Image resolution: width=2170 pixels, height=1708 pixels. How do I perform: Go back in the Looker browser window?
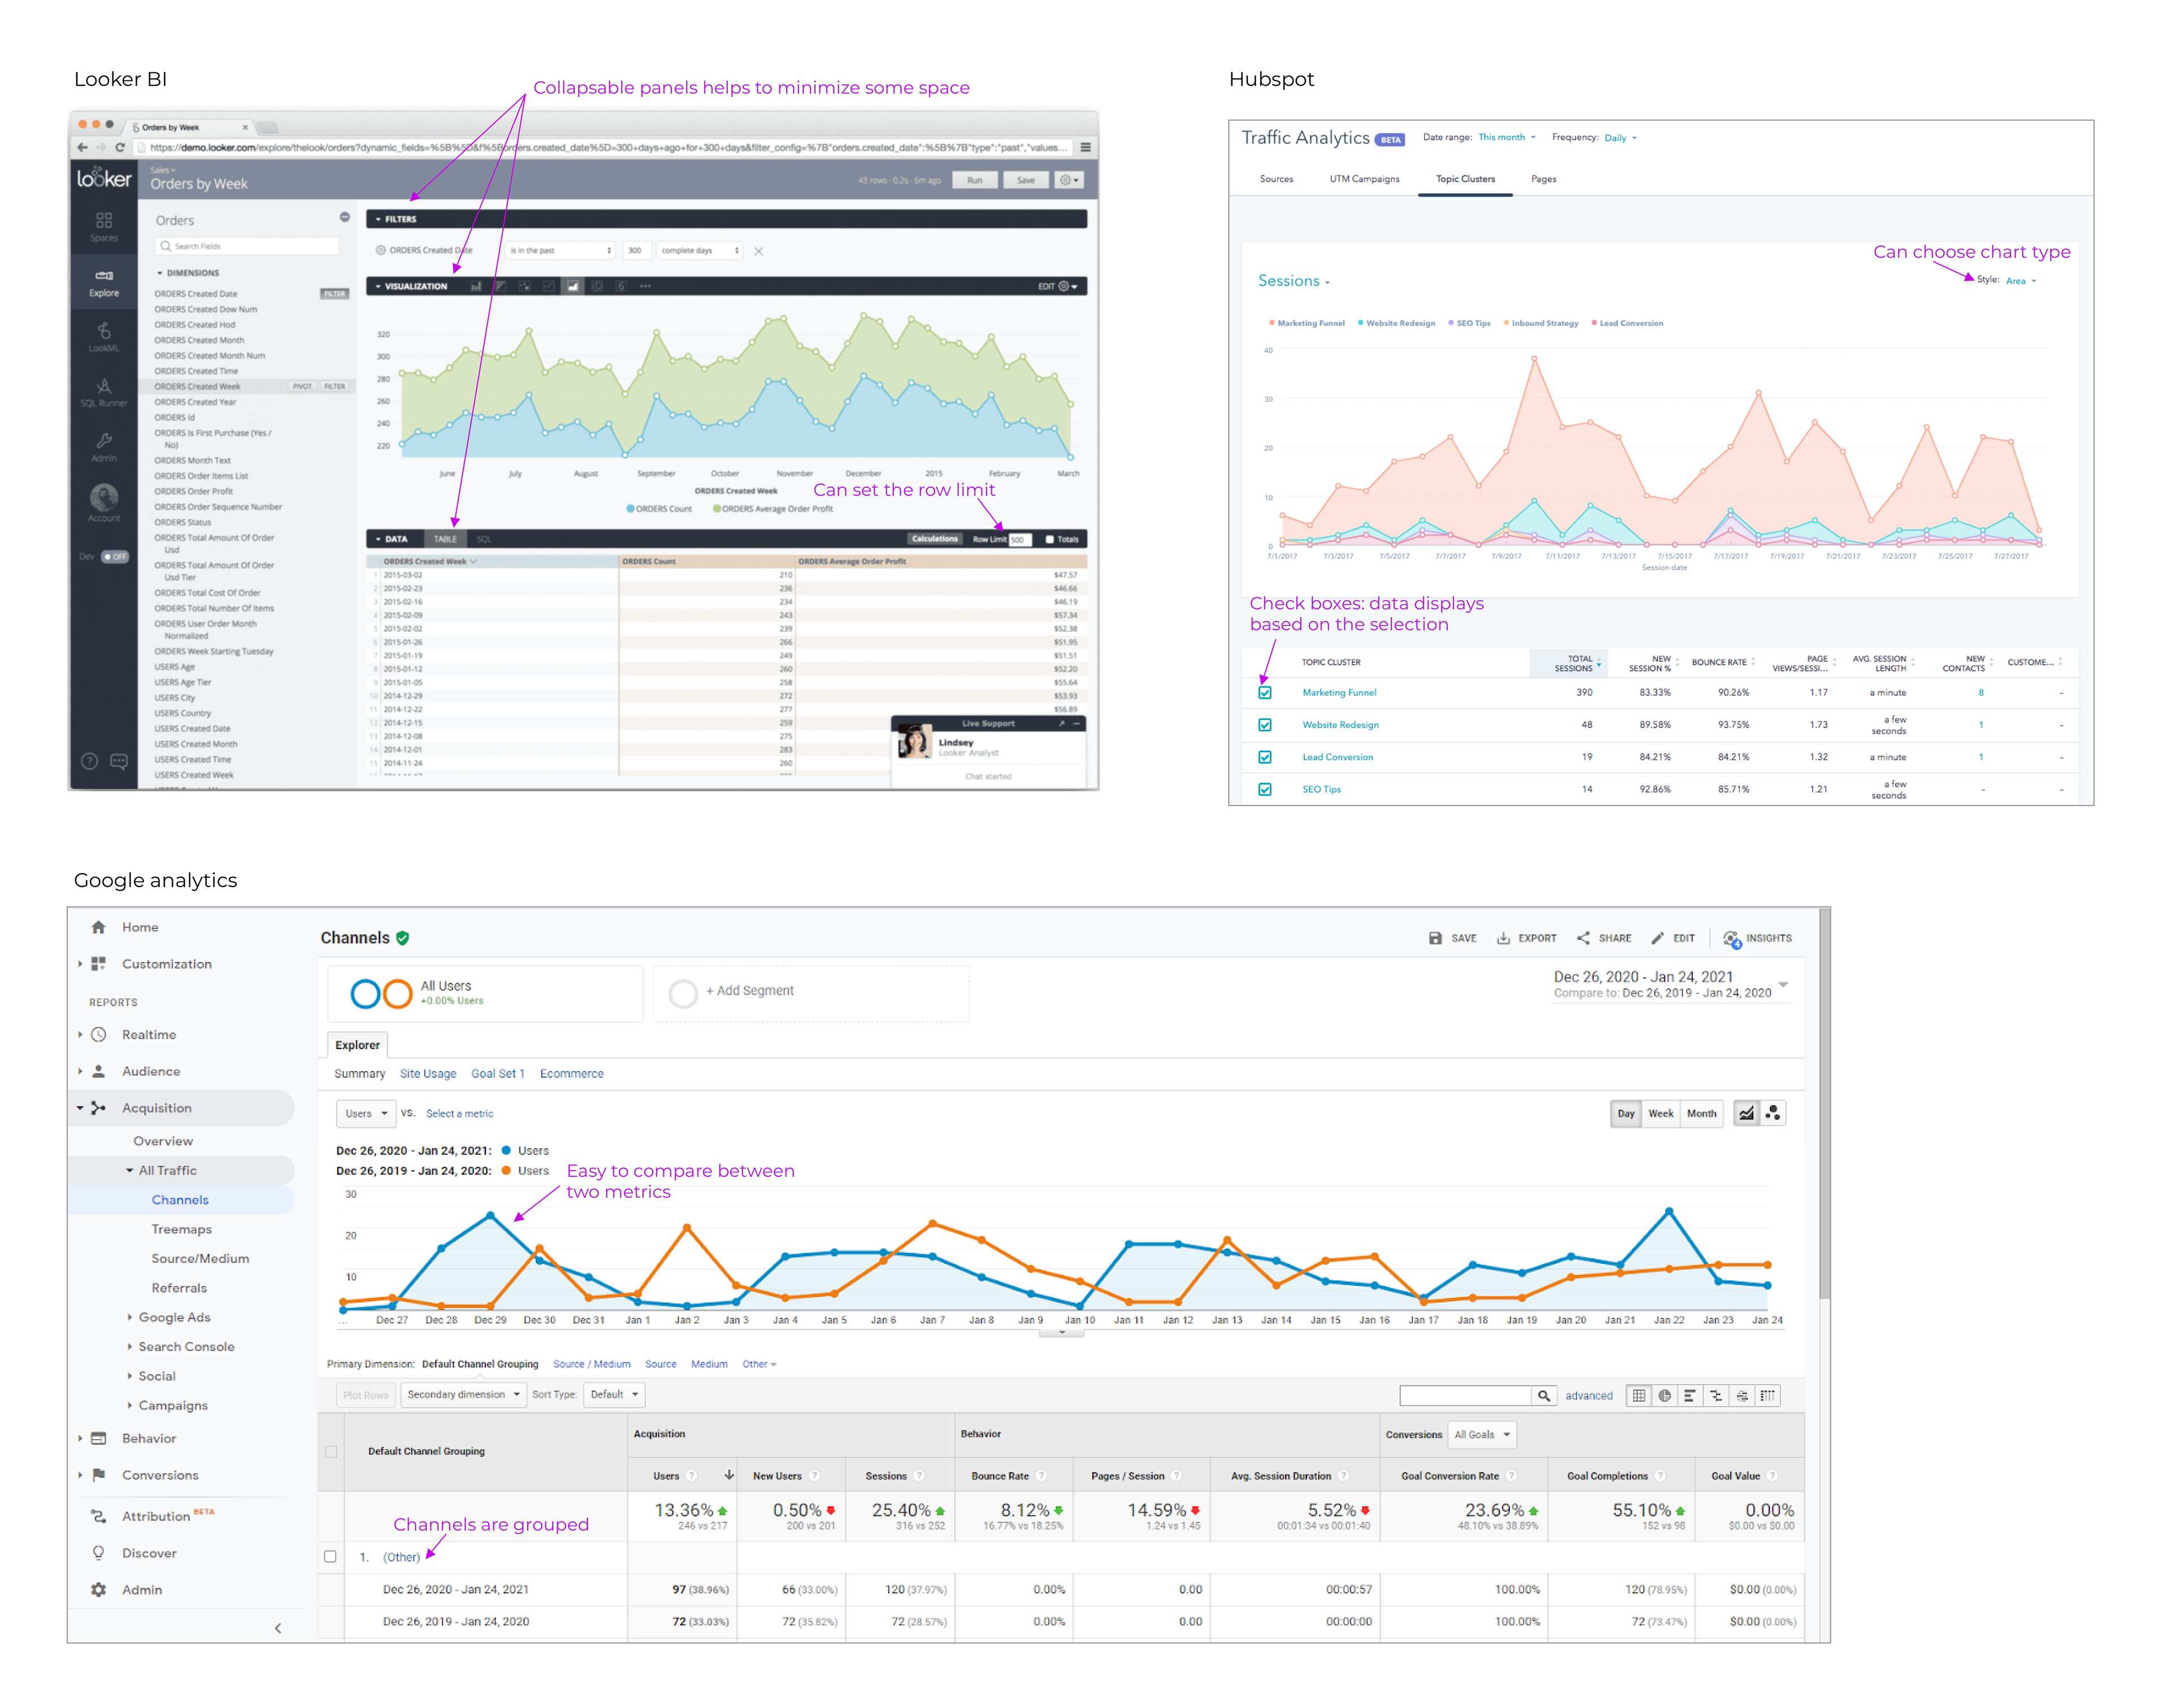pos(82,147)
